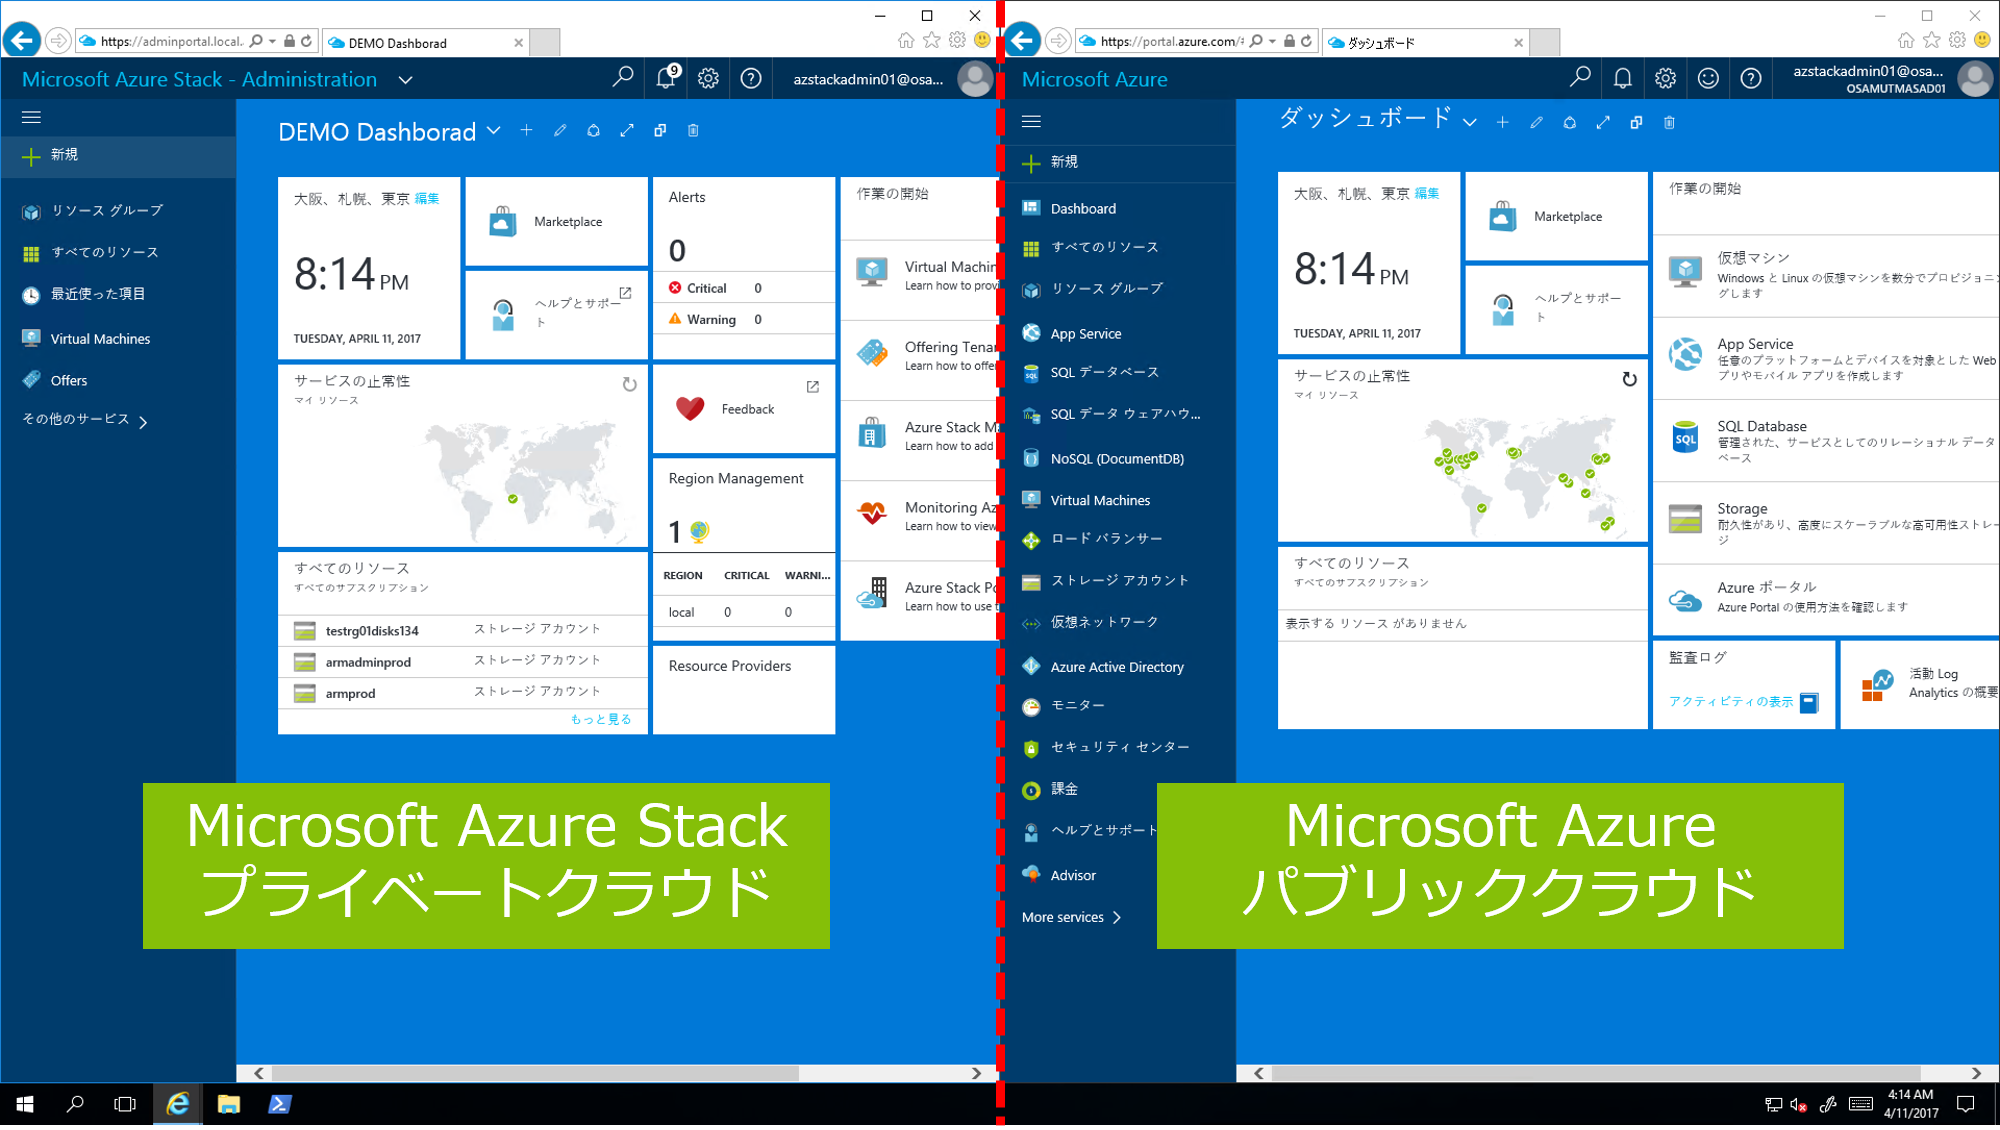Open Feedback heart tile
This screenshot has height=1130, width=2000.
point(743,408)
